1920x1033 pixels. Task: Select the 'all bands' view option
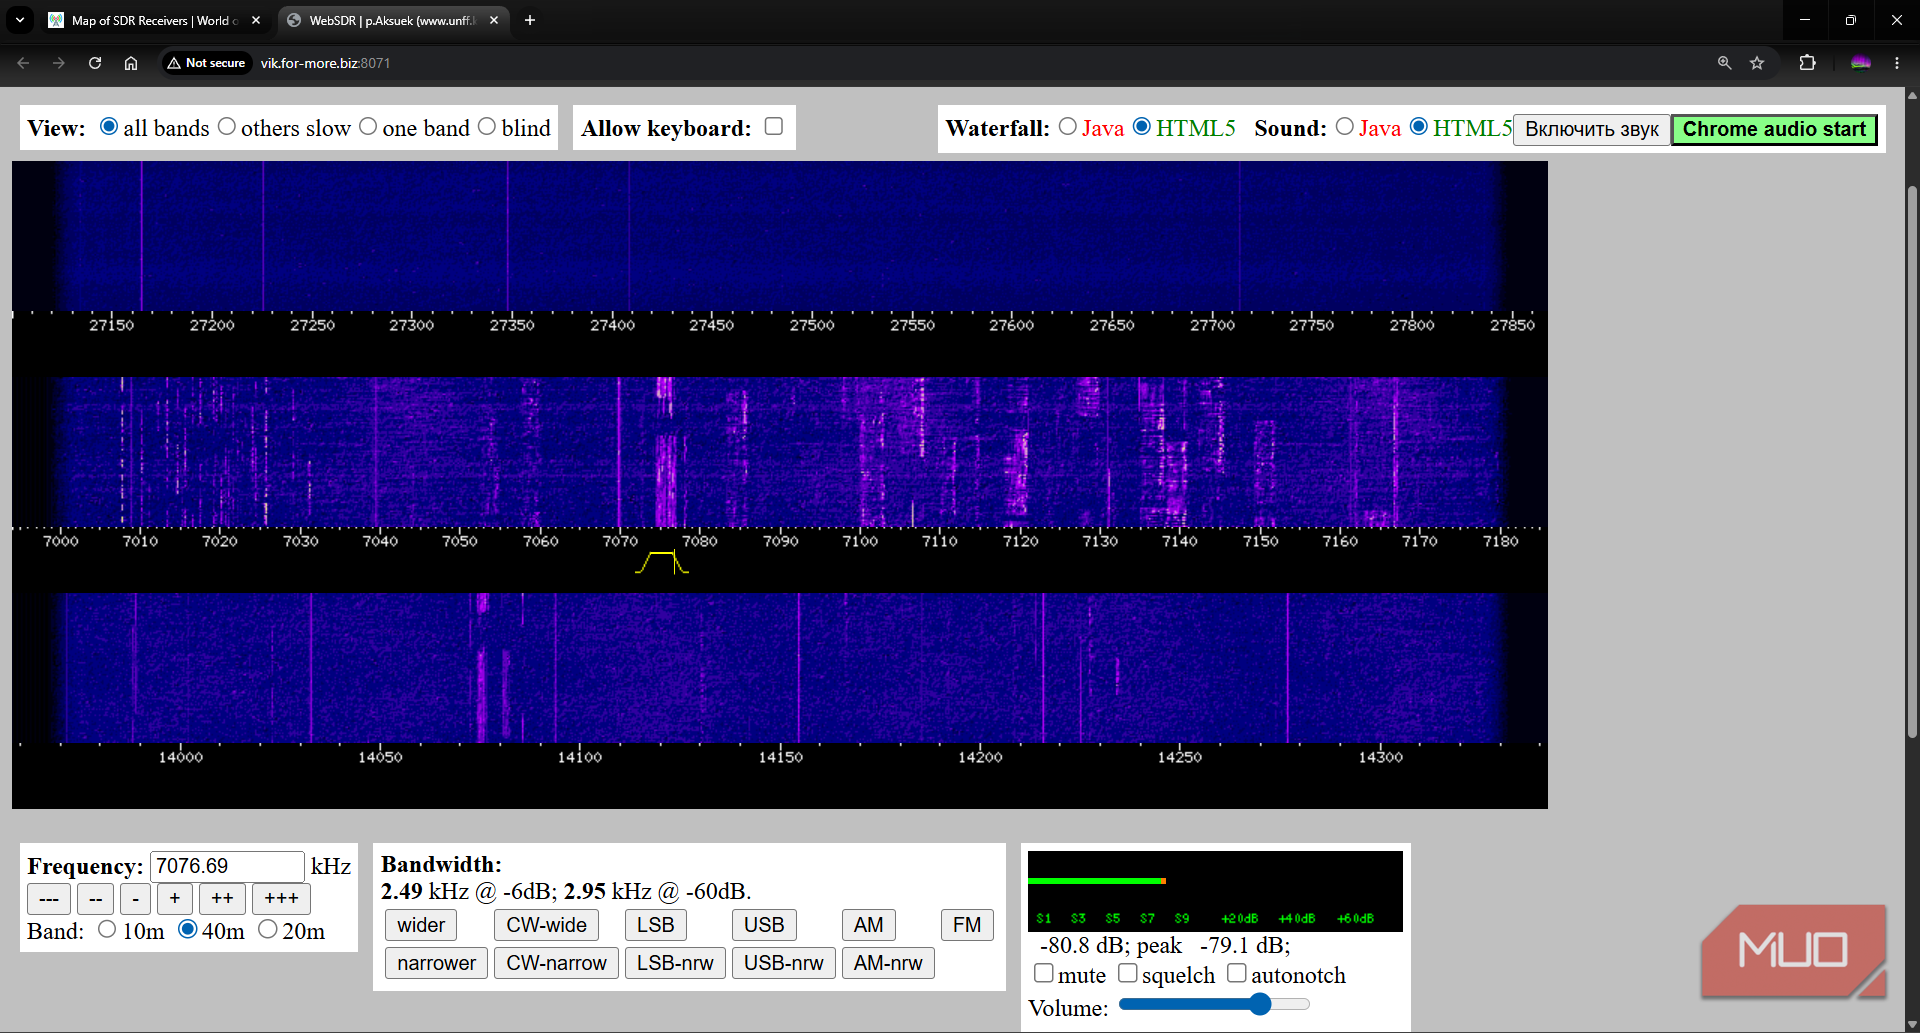[109, 127]
